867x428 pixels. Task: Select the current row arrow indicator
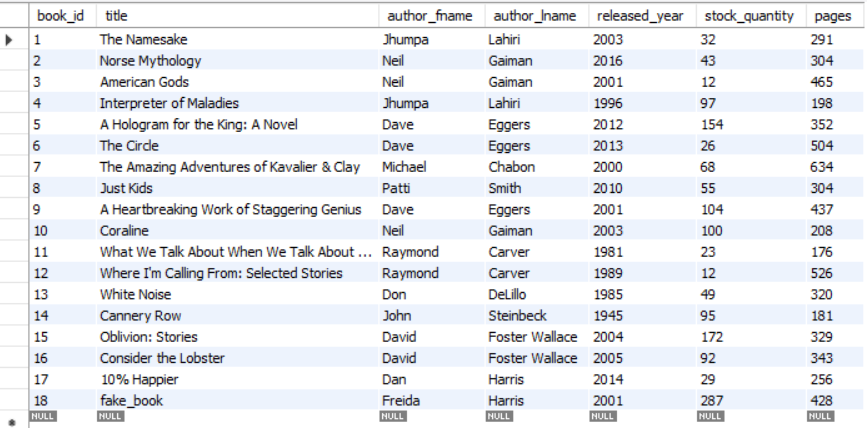(x=9, y=39)
